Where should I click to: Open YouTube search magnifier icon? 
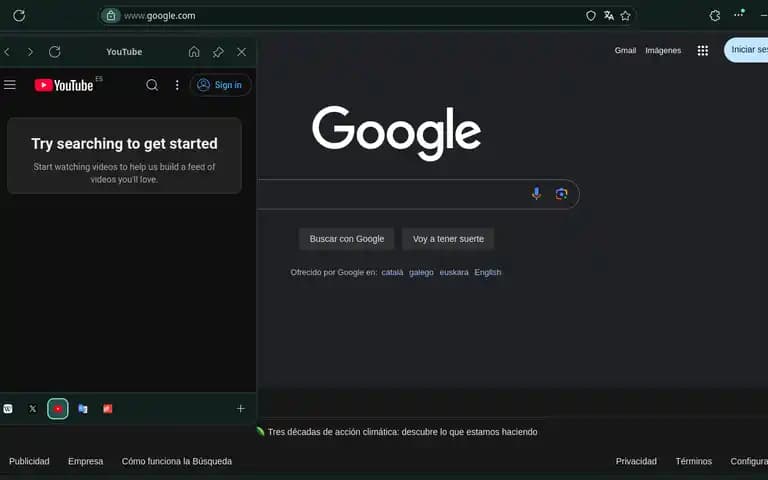152,85
